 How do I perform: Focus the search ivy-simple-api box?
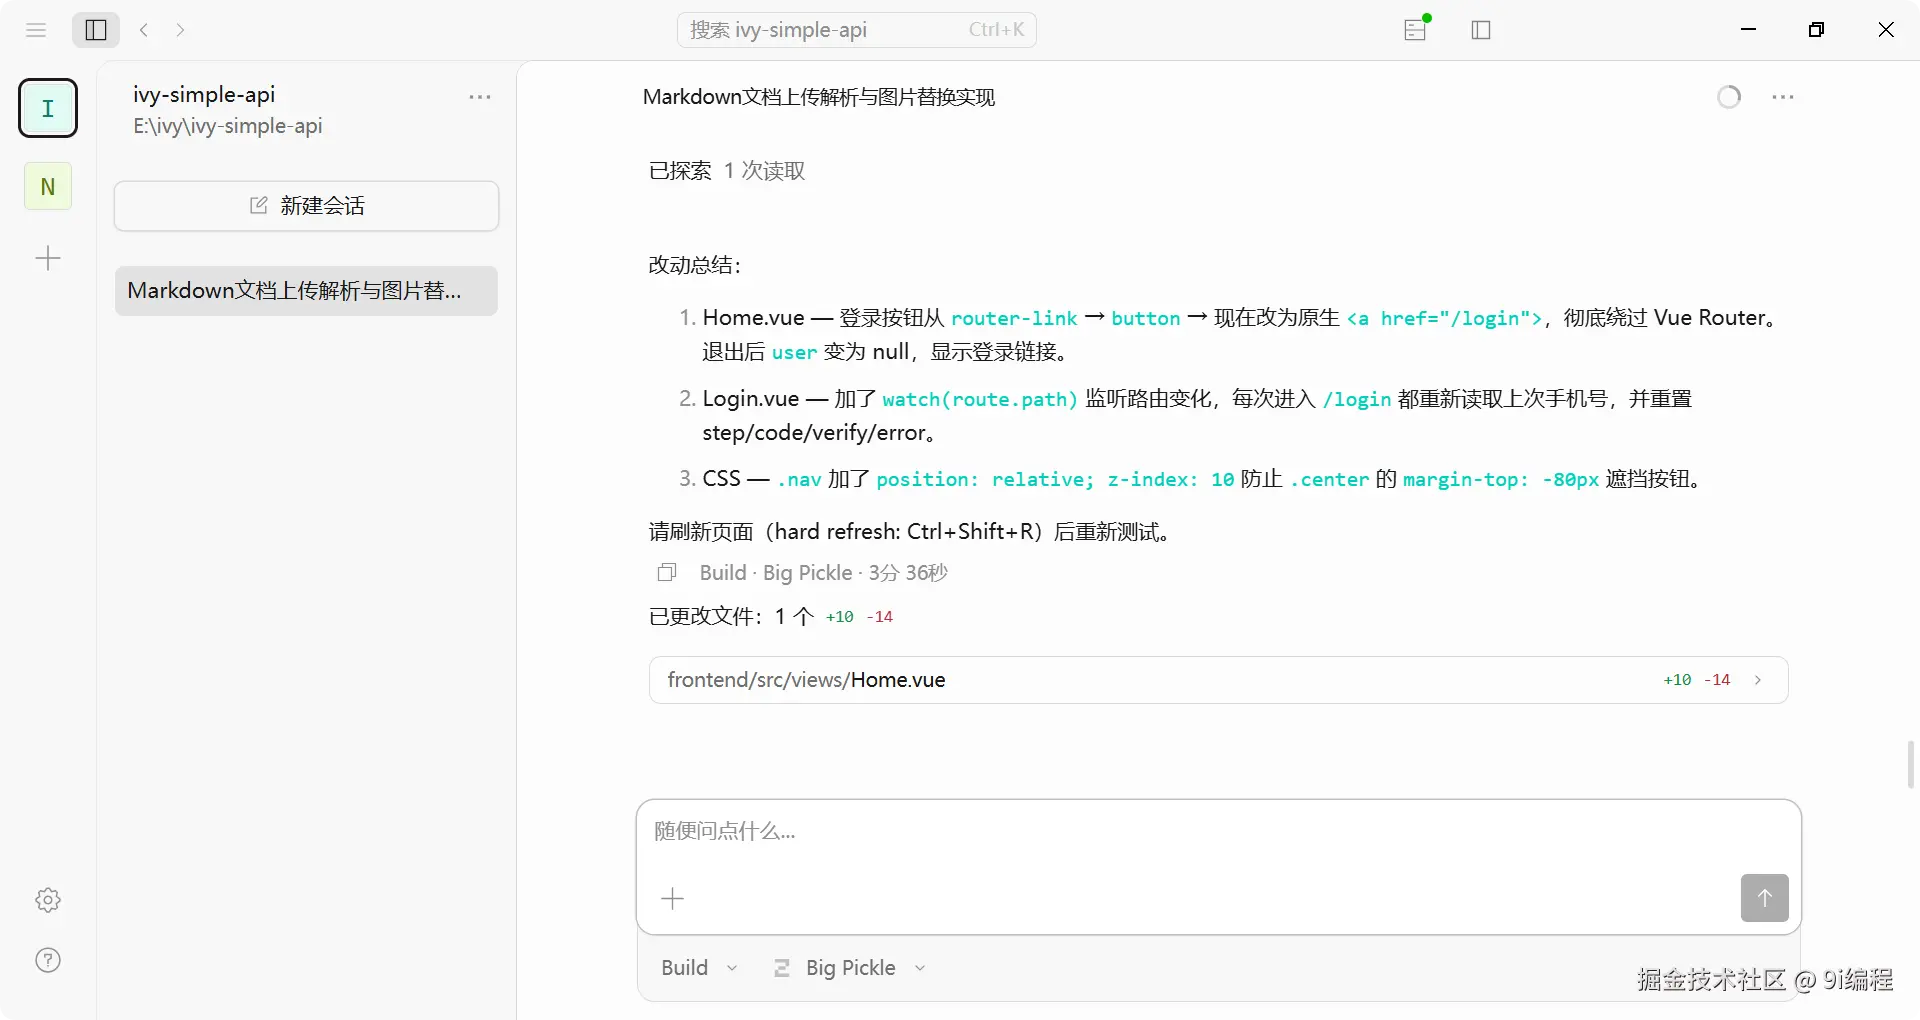[x=857, y=30]
